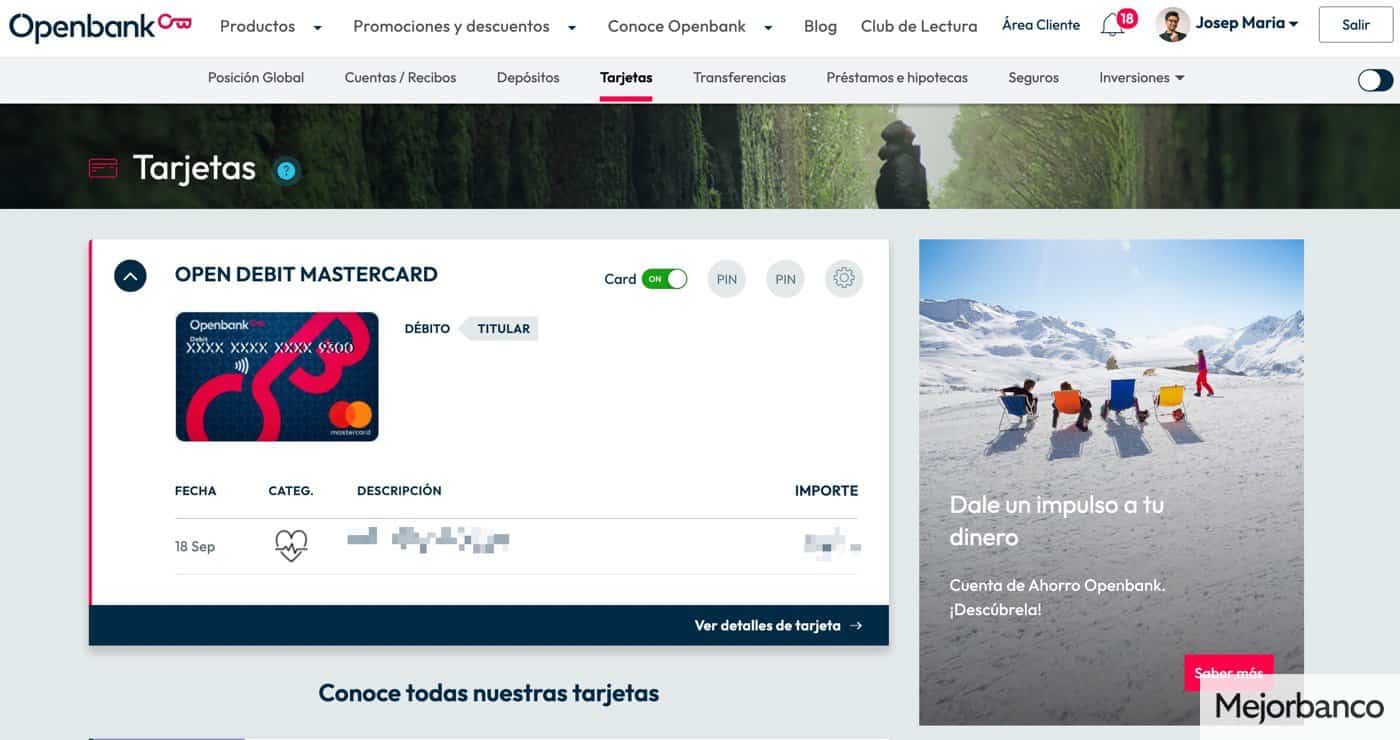This screenshot has height=740, width=1400.
Task: Switch to Posición Global tab
Action: tap(256, 78)
